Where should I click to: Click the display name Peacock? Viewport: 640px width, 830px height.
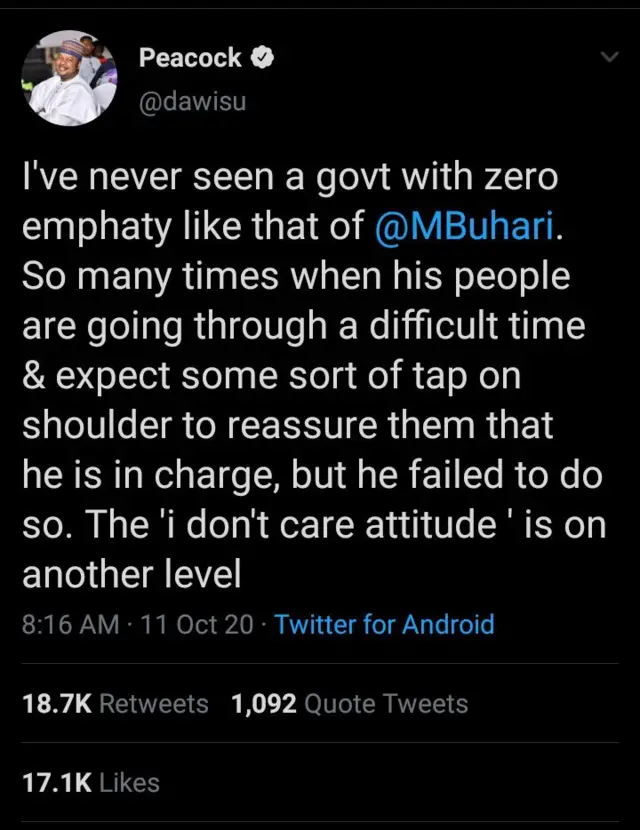(190, 58)
